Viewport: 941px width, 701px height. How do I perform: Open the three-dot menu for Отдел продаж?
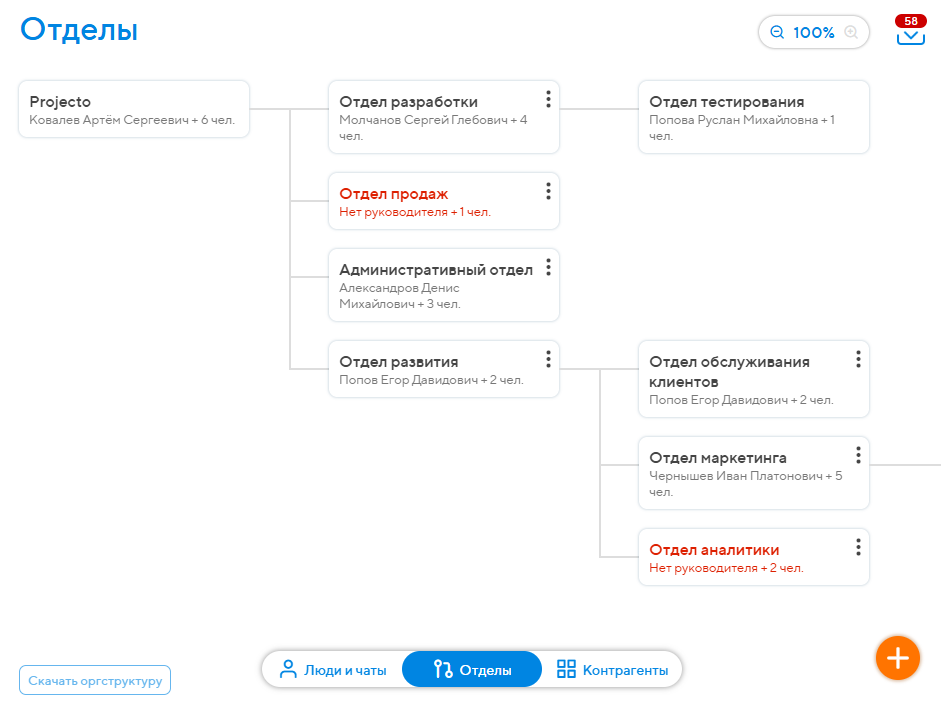[x=548, y=191]
